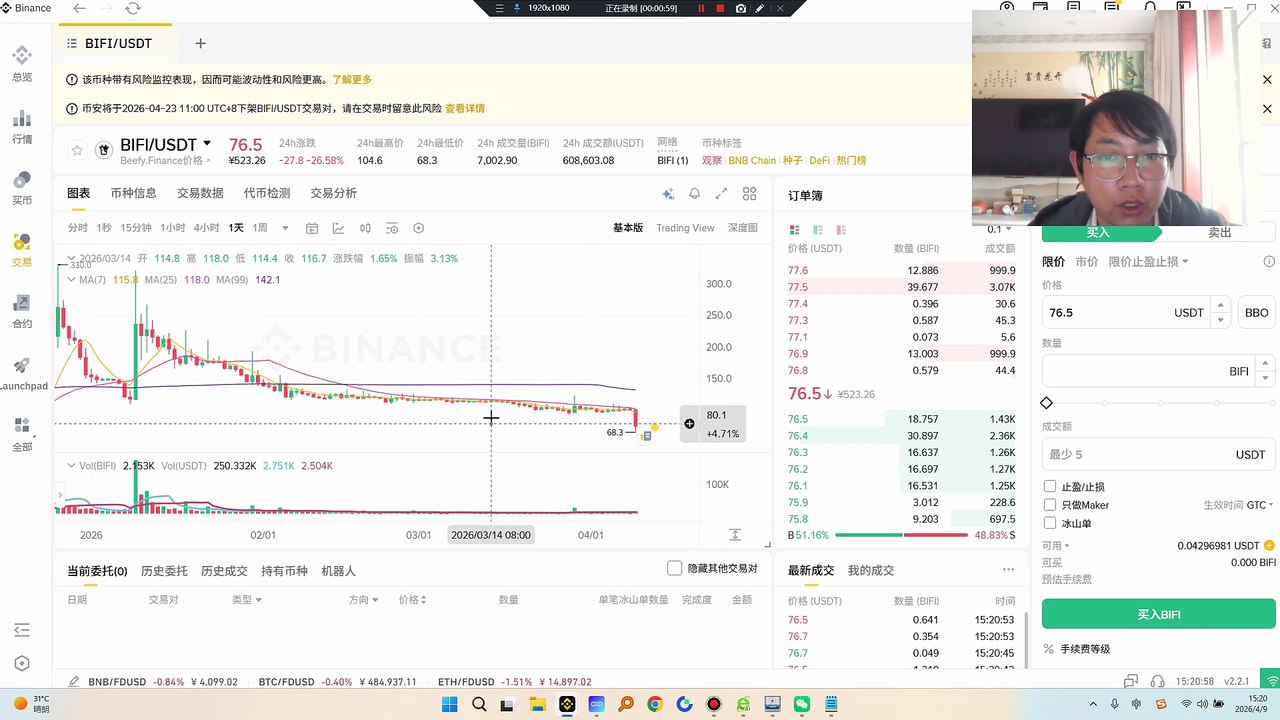Switch chart to Trading View mode
The width and height of the screenshot is (1280, 720).
[685, 228]
